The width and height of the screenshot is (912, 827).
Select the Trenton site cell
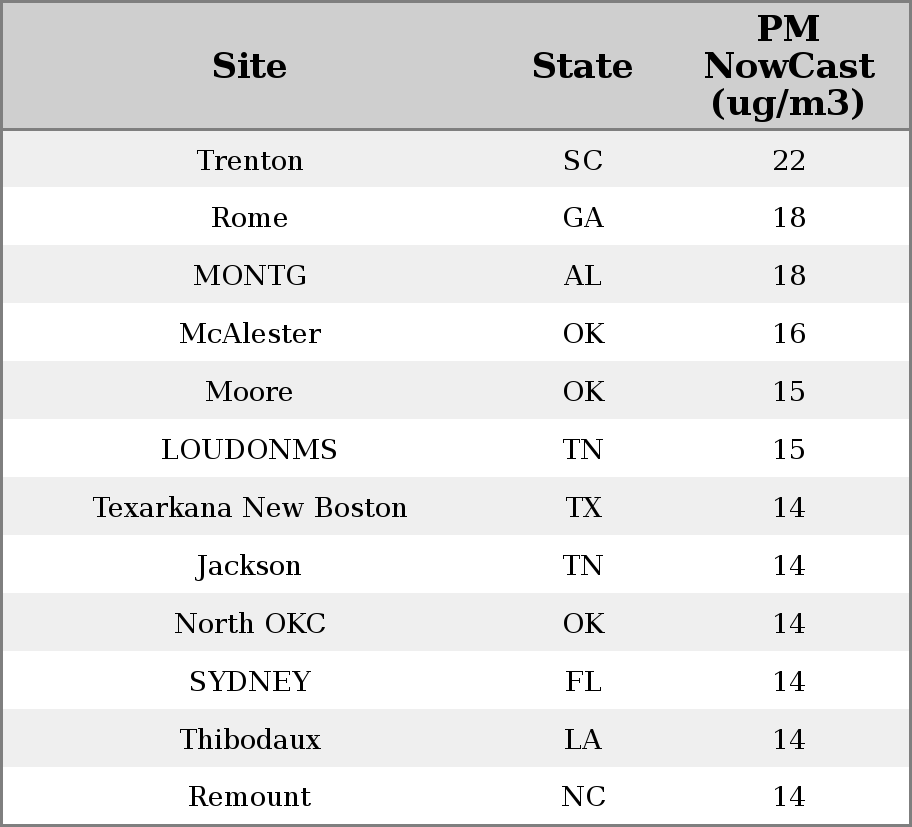[250, 161]
